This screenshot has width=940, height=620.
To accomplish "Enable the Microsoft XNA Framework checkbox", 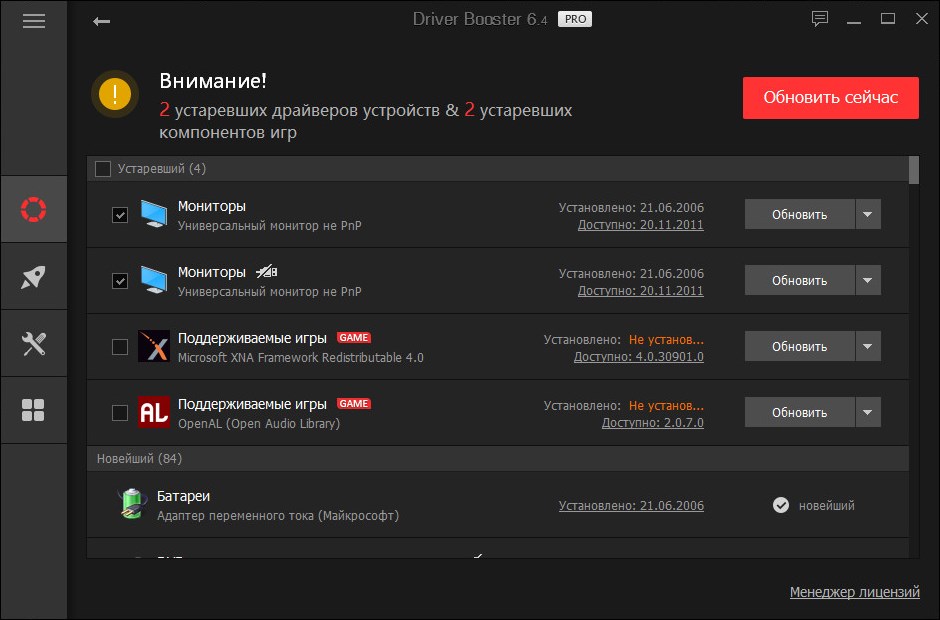I will click(x=120, y=347).
